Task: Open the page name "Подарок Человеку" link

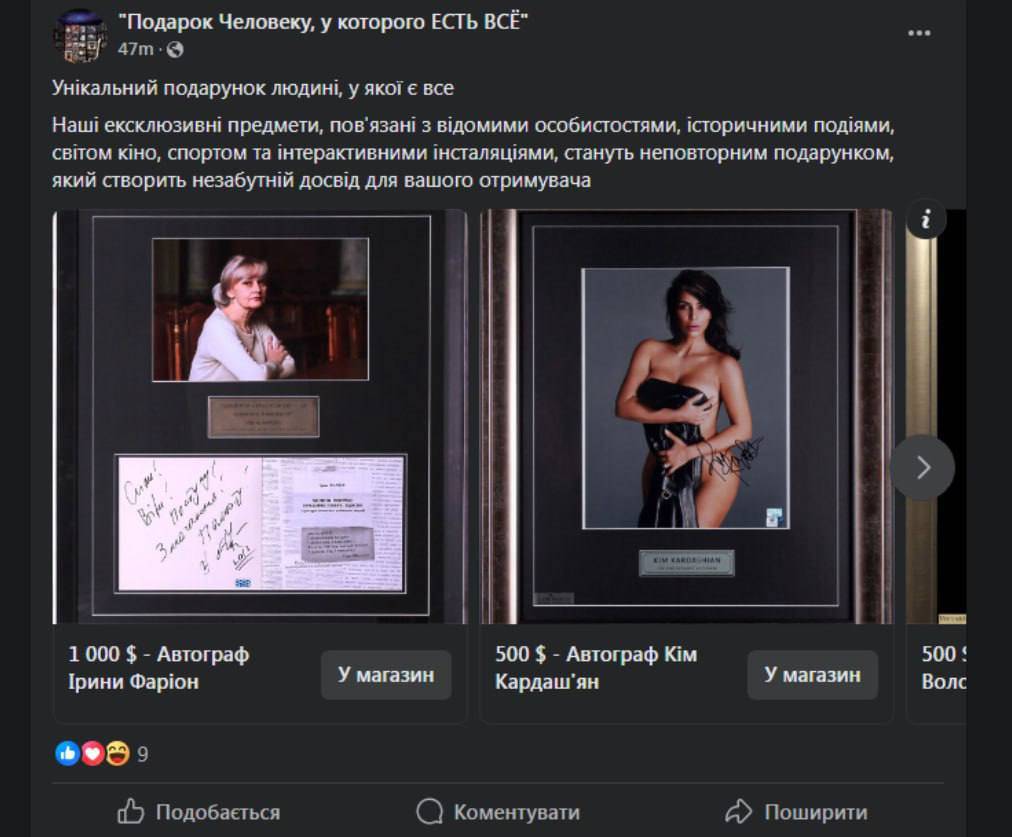Action: [323, 22]
